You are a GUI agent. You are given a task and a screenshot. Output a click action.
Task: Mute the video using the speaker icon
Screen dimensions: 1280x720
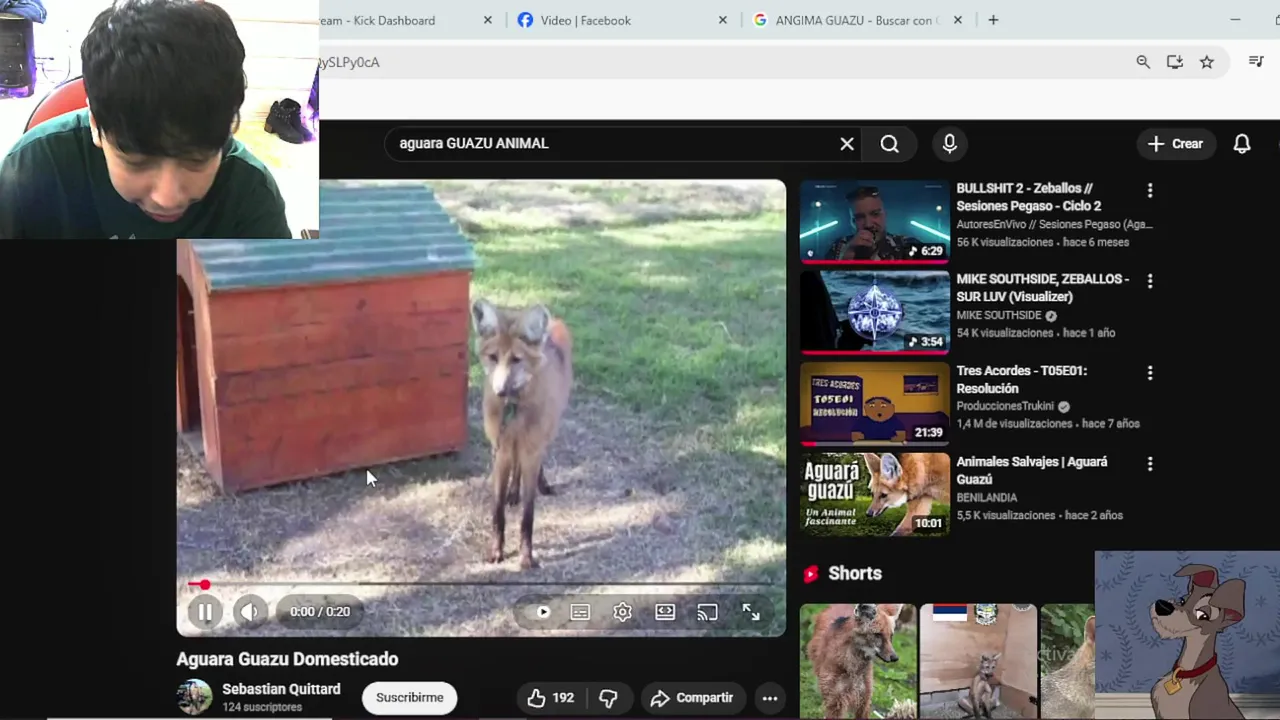click(249, 612)
